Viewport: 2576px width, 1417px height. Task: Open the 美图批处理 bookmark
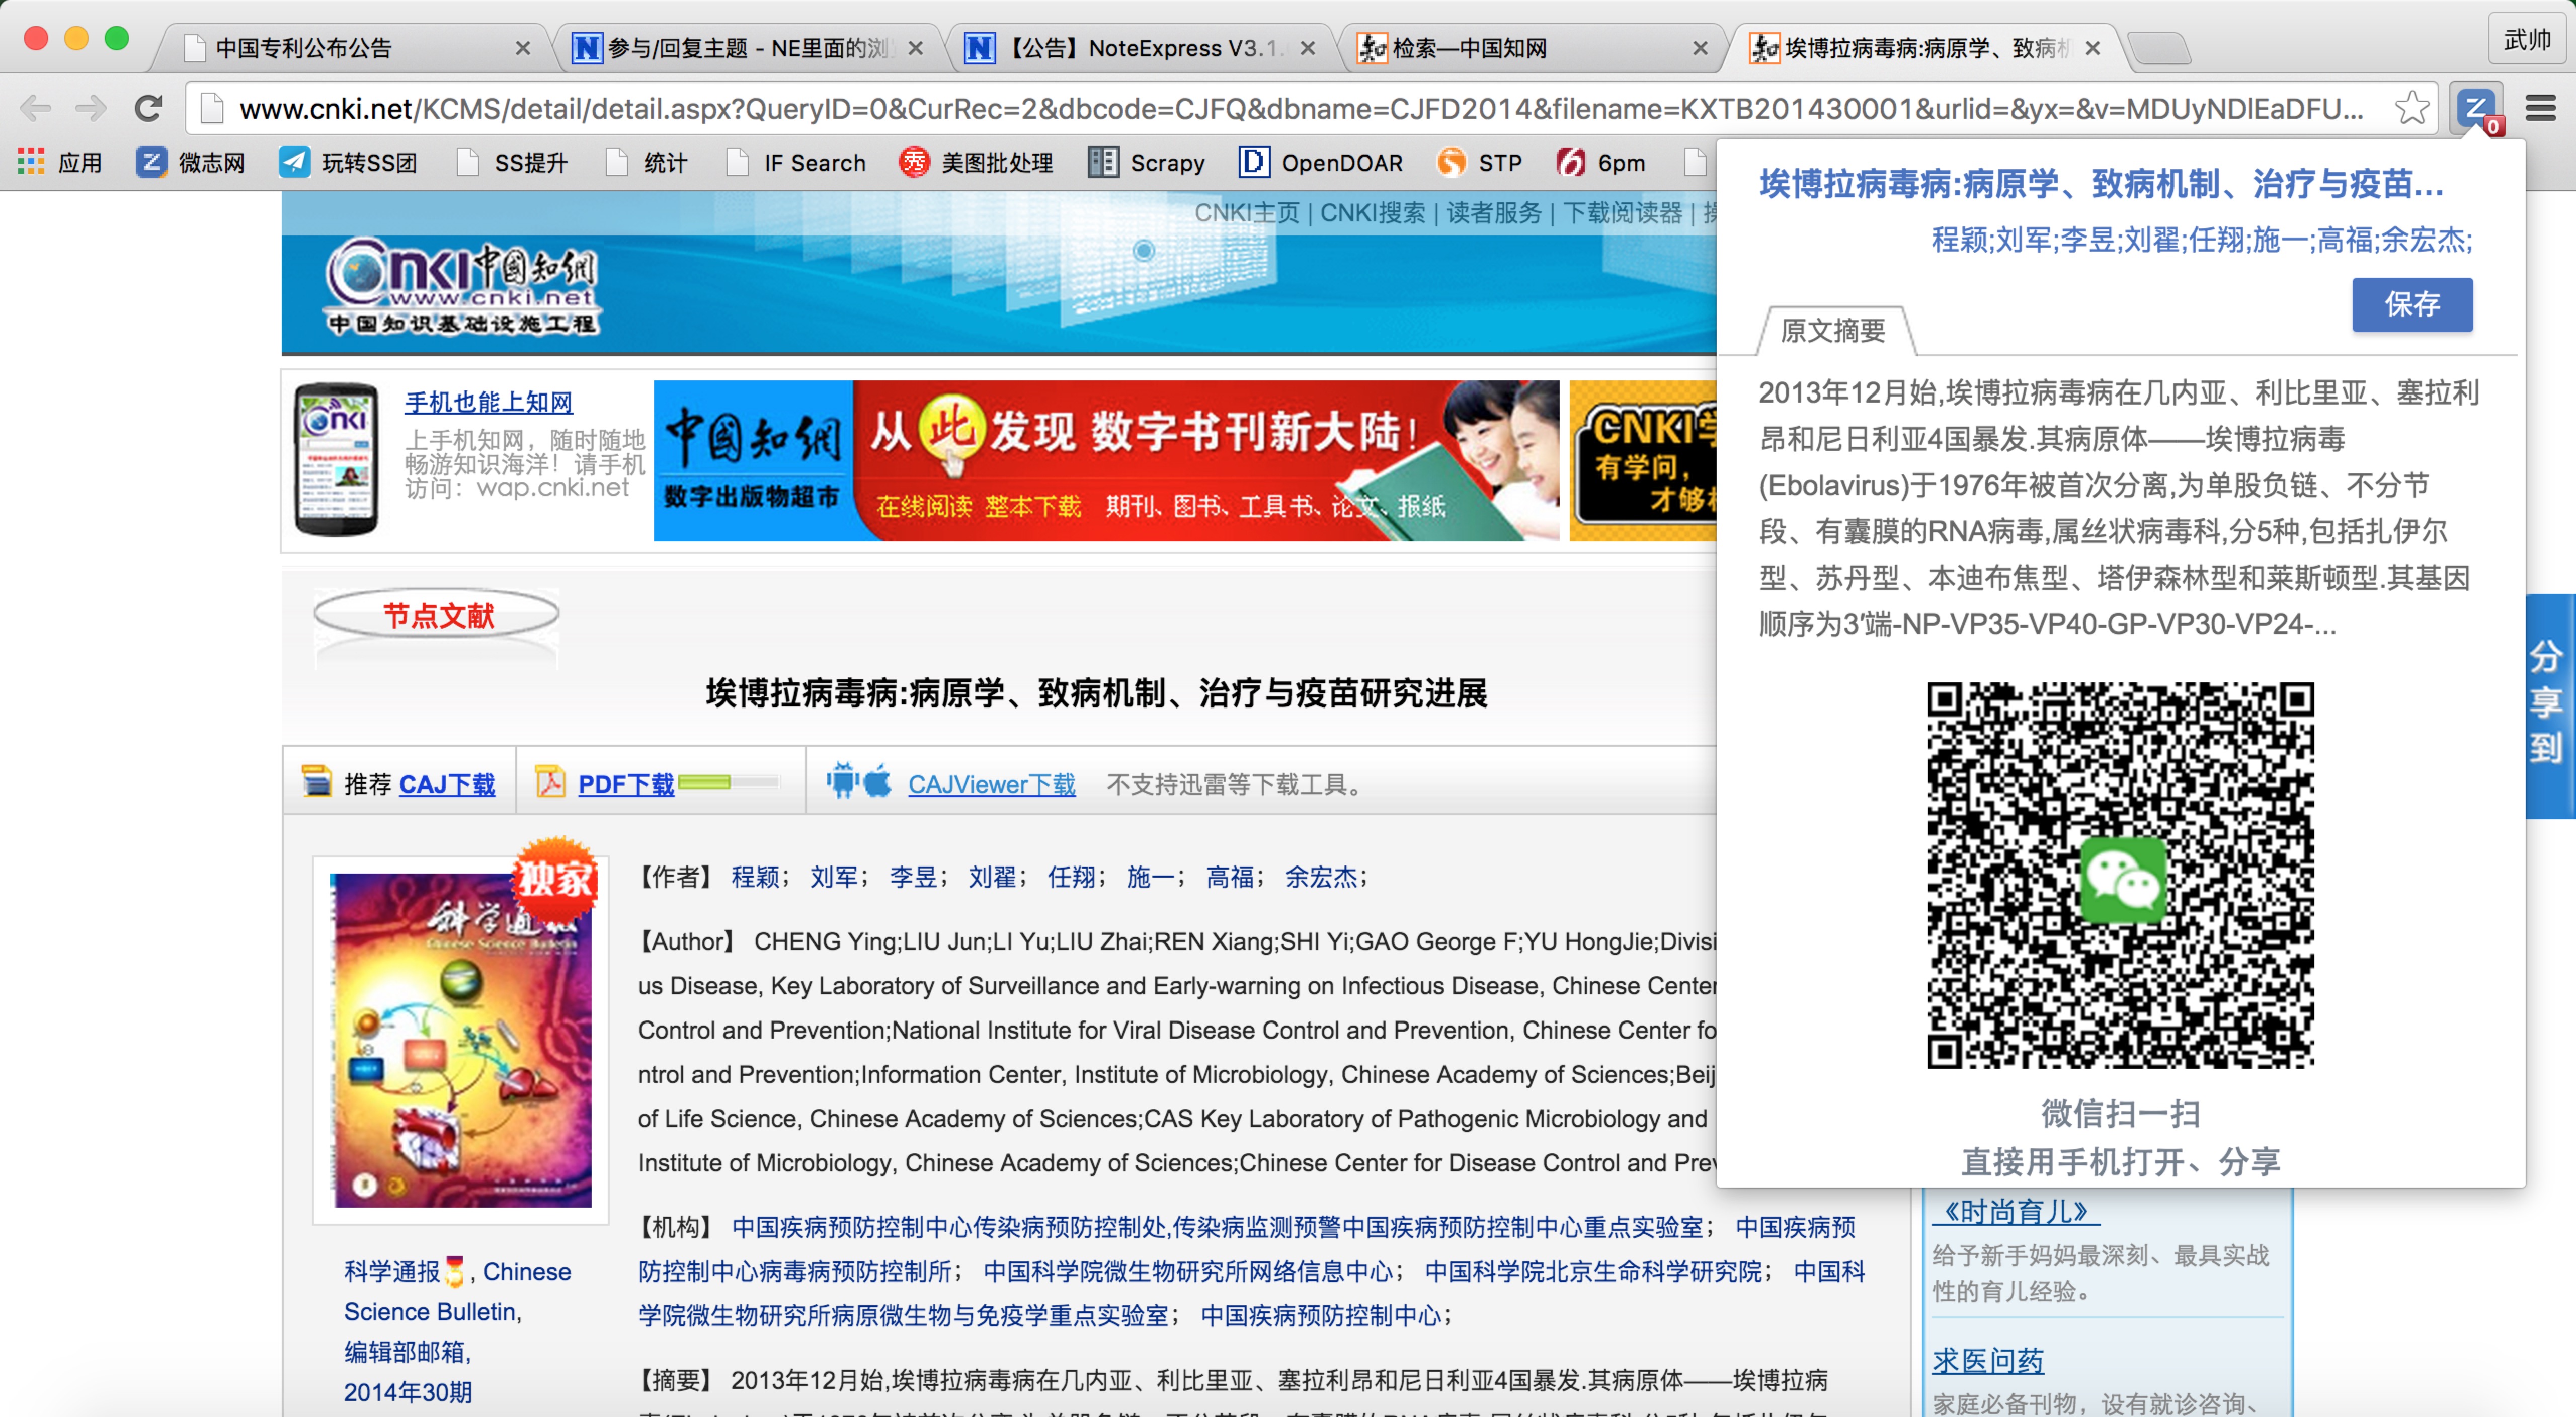tap(976, 163)
